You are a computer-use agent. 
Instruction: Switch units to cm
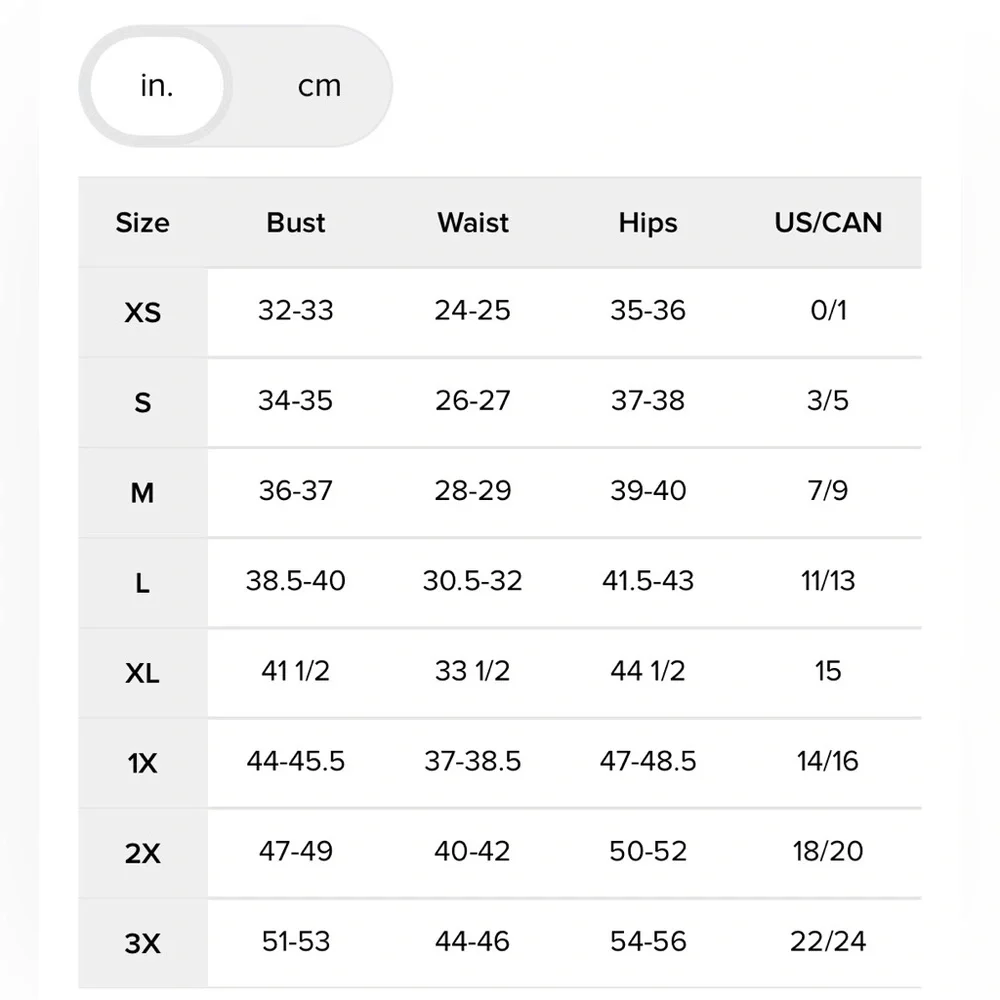[x=319, y=86]
